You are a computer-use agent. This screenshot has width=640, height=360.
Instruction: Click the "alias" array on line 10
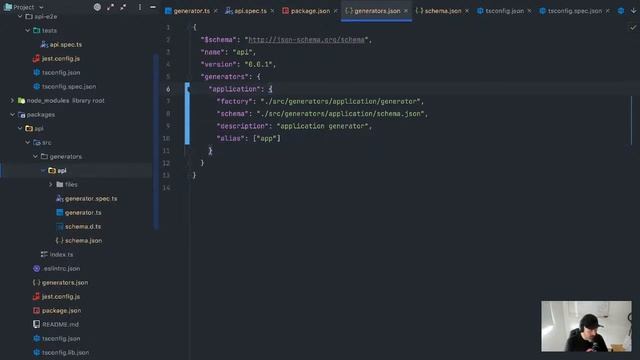pyautogui.click(x=267, y=138)
